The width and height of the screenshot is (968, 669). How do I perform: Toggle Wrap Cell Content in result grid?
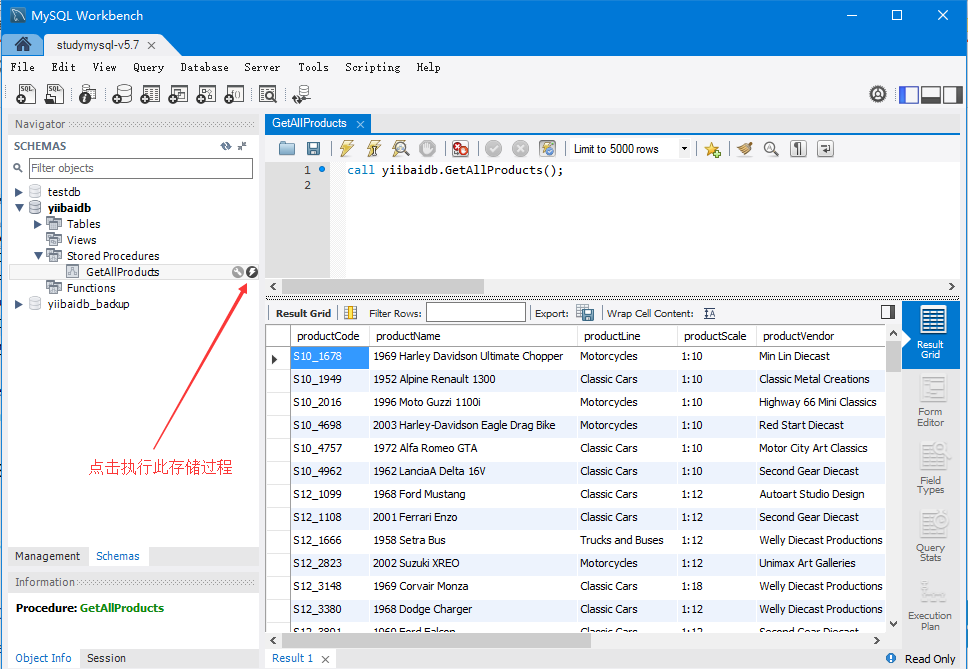pos(709,314)
